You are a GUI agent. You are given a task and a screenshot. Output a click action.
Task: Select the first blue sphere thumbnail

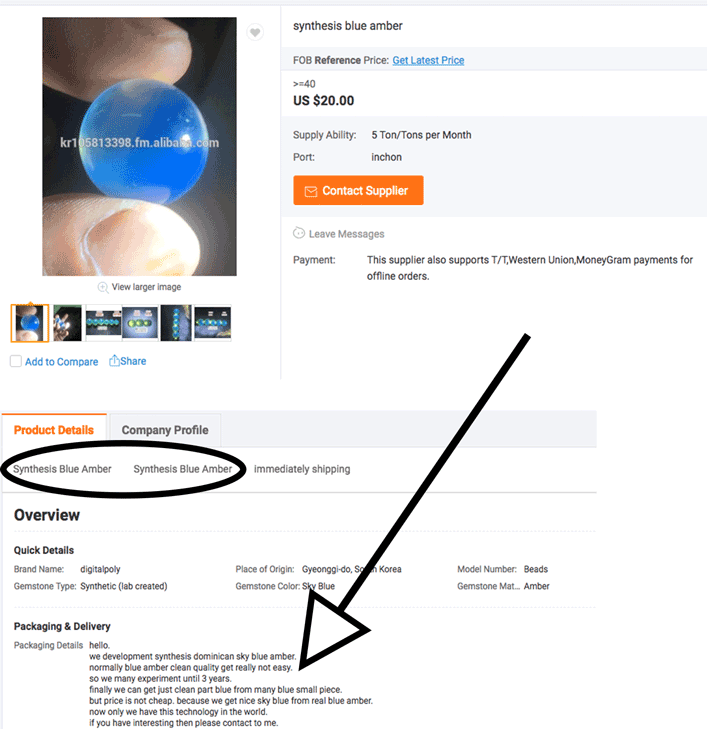click(x=30, y=323)
